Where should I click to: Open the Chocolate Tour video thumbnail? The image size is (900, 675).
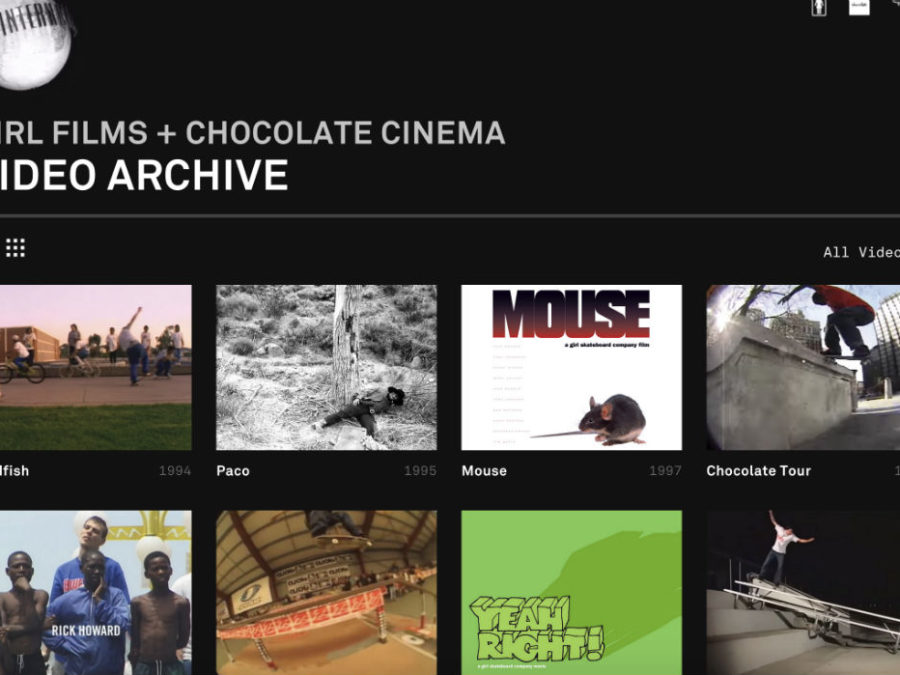803,367
